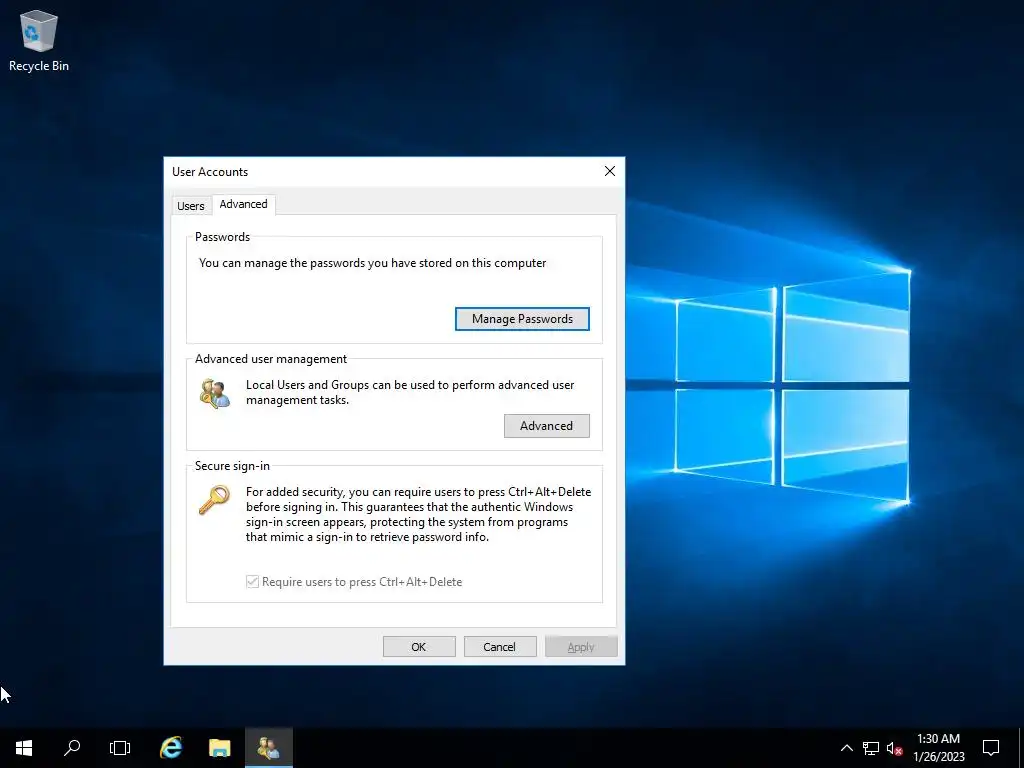Select the Advanced tab
The height and width of the screenshot is (768, 1024).
[244, 204]
